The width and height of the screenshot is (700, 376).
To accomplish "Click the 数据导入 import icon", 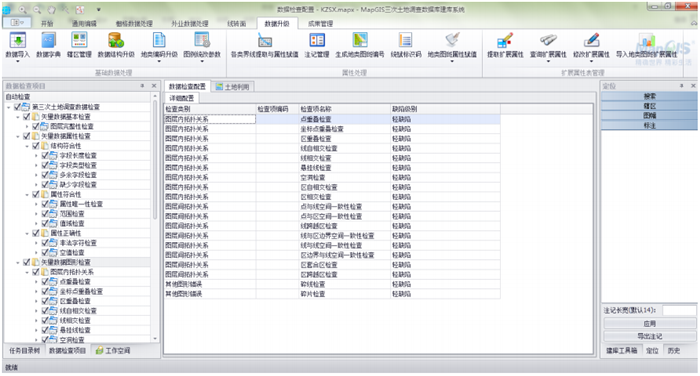I will [x=18, y=41].
